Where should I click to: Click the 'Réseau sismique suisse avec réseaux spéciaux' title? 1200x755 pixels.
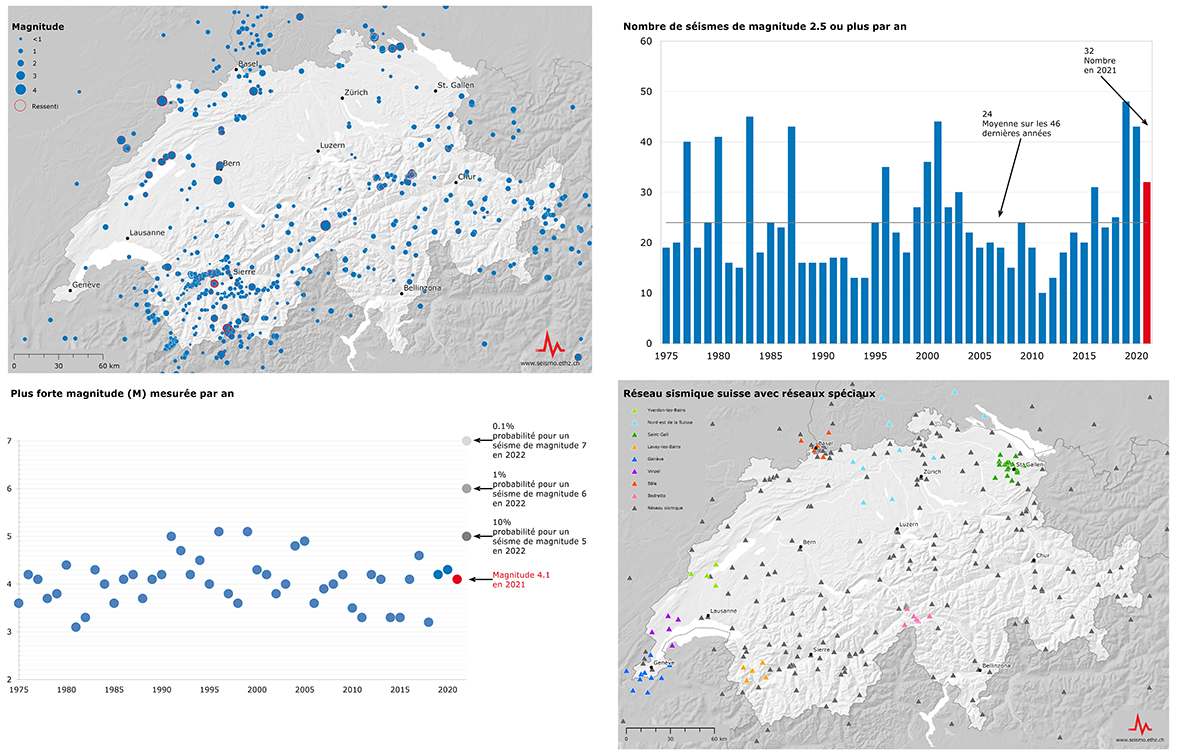coord(749,394)
